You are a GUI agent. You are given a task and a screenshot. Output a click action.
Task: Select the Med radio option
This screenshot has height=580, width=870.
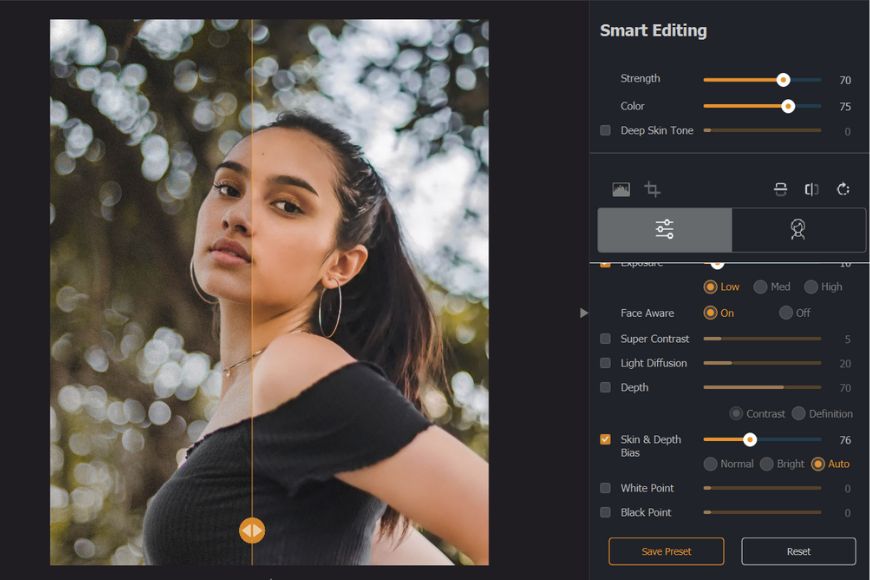tap(760, 287)
